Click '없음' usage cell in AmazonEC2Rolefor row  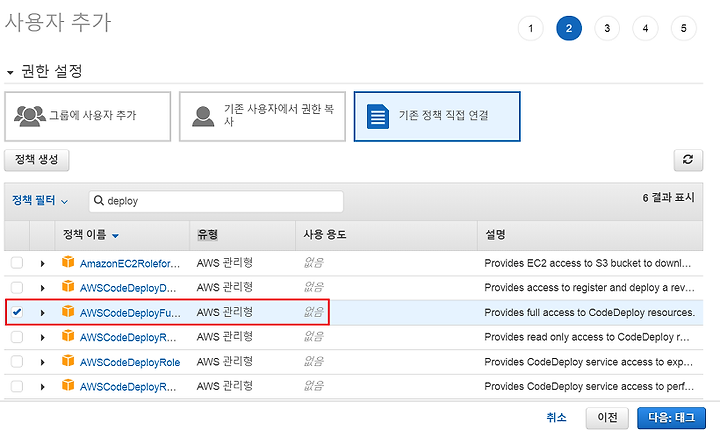(314, 263)
